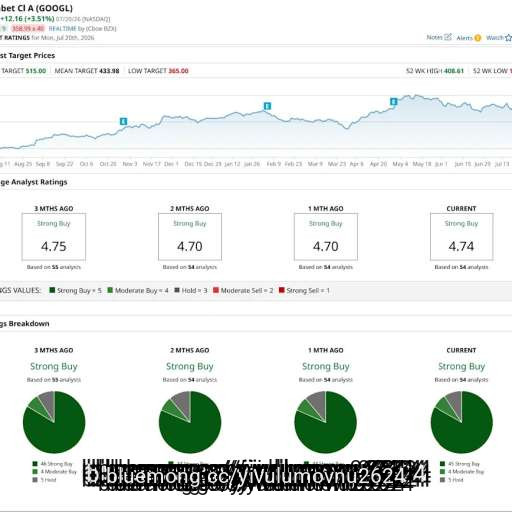Toggle the Watch star icon
512x512 pixels.
point(508,38)
